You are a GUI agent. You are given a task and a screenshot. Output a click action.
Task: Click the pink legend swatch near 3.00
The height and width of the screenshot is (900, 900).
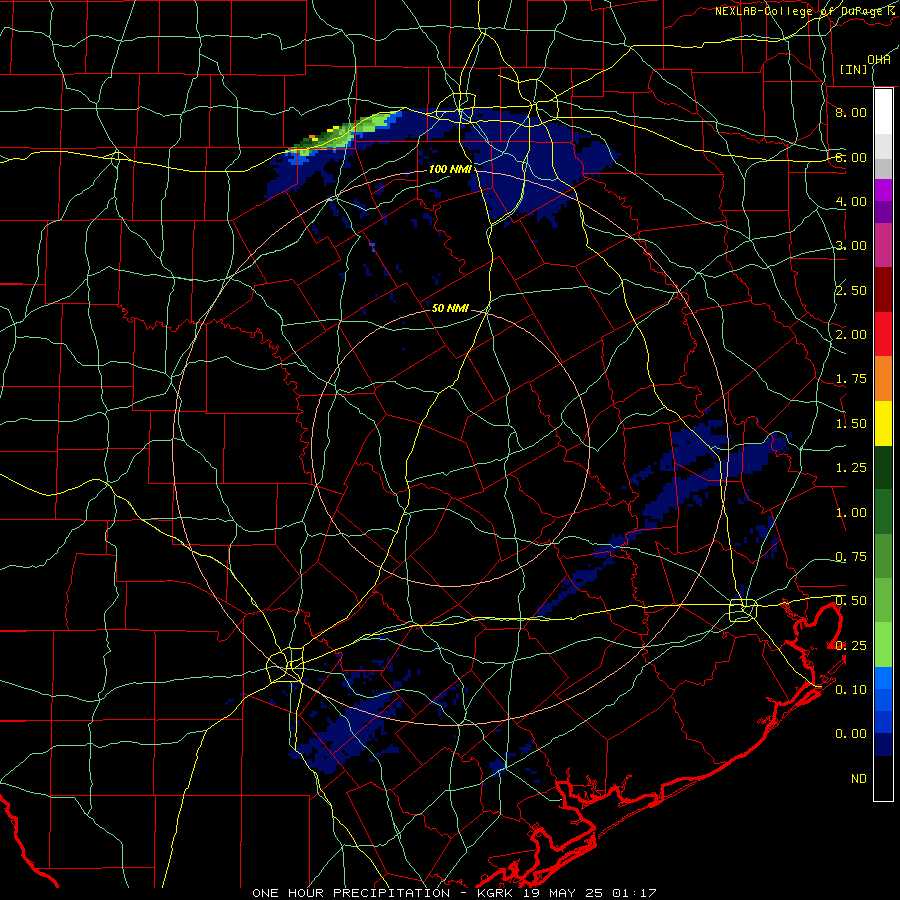tap(883, 245)
